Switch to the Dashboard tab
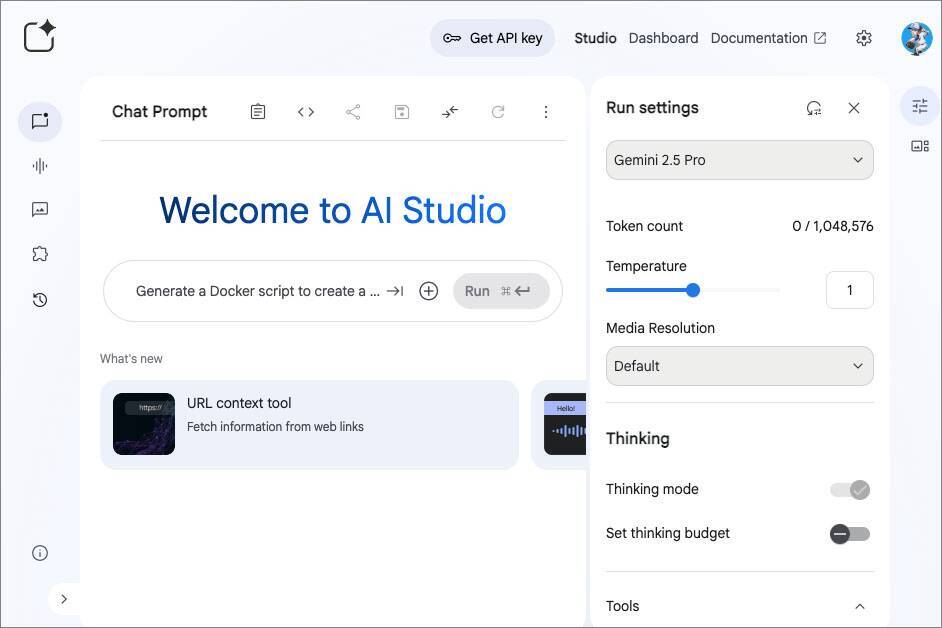The width and height of the screenshot is (942, 628). coord(663,38)
